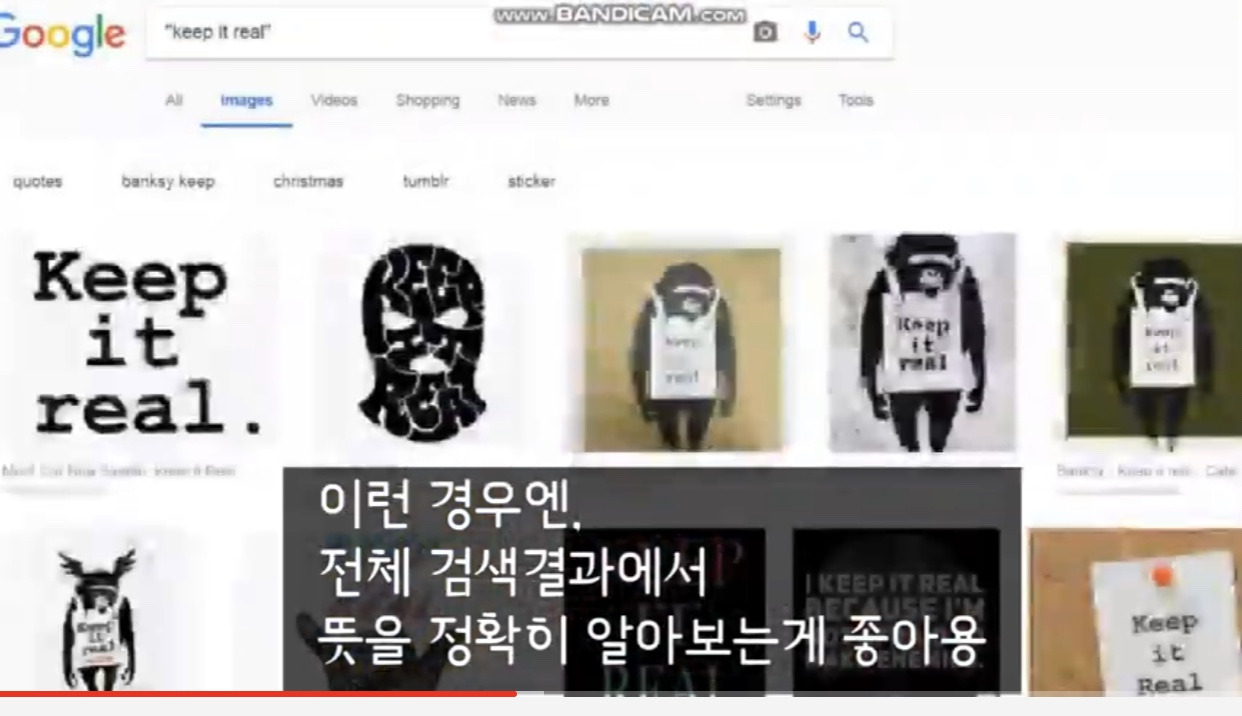Screen dimensions: 1242x716
Task: Start voice search with microphone icon
Action: point(812,33)
